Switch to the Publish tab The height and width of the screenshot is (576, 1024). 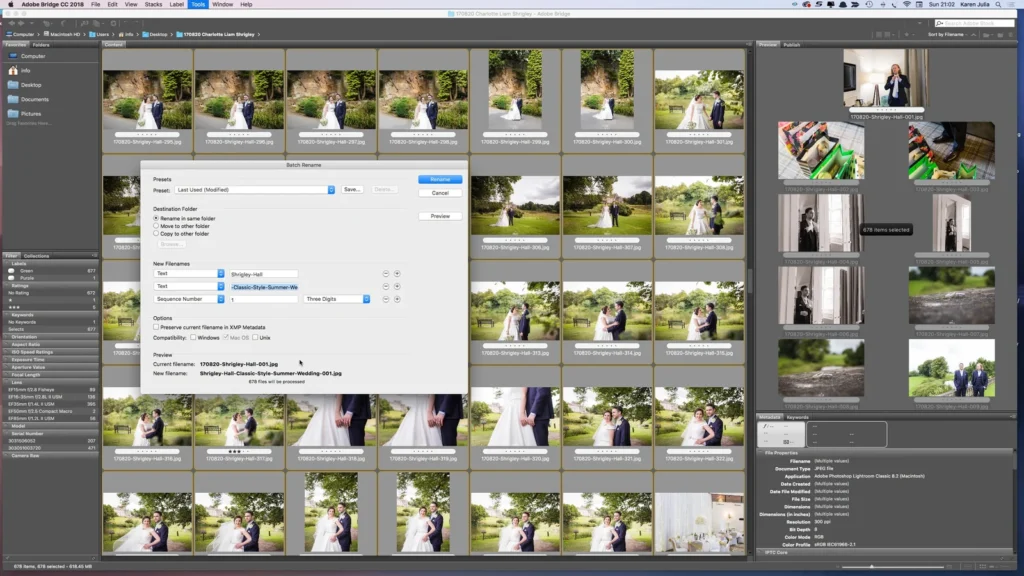[x=792, y=45]
